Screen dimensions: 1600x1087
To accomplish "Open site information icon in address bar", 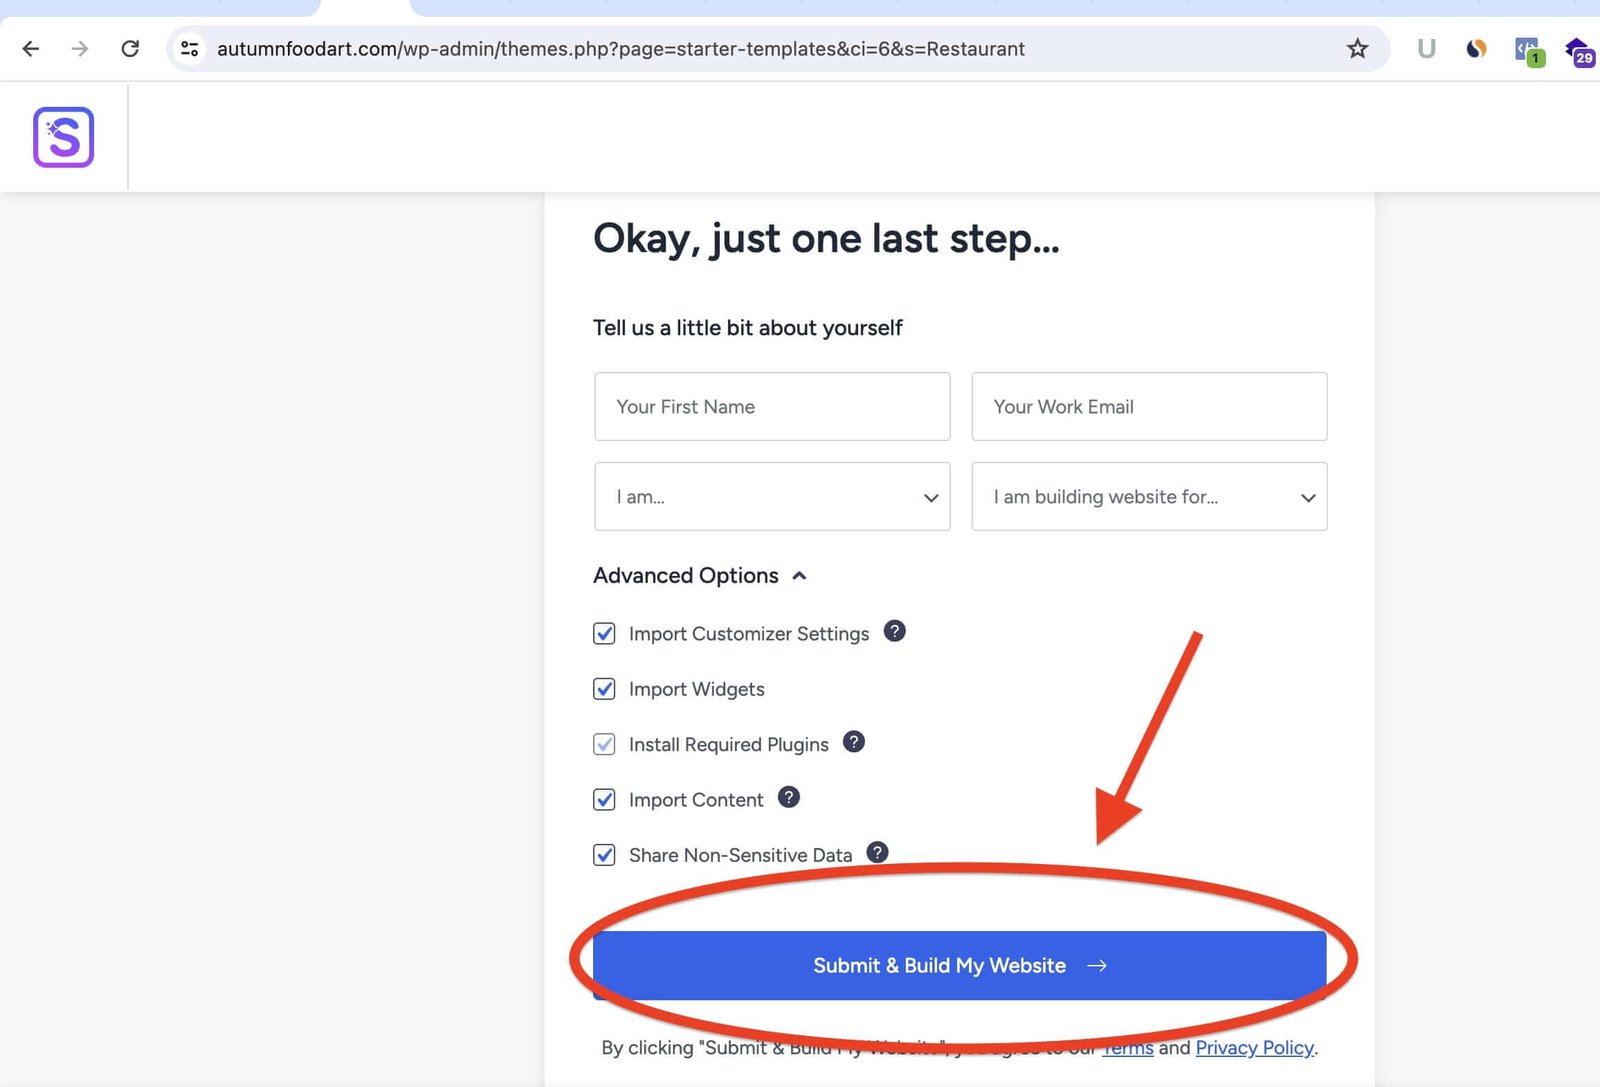I will pos(189,48).
